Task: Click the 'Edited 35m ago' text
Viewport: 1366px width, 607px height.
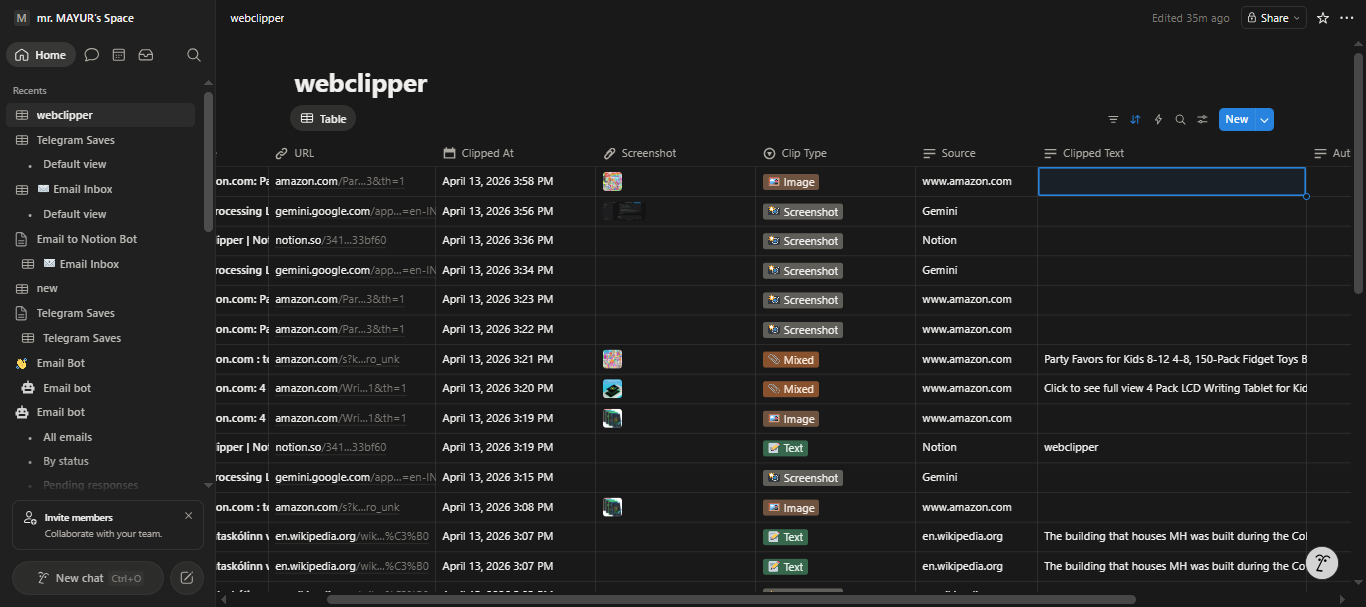Action: [1190, 18]
